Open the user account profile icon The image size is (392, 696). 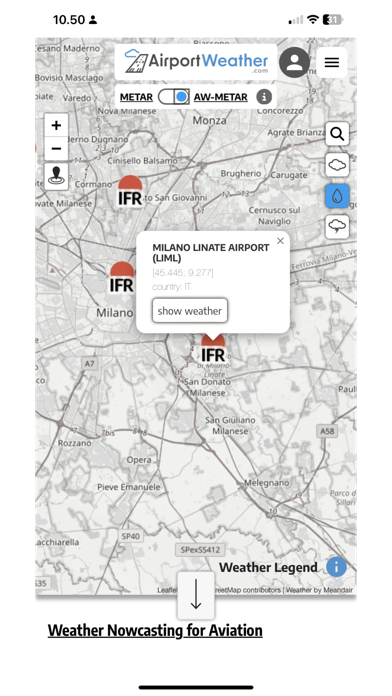click(x=294, y=63)
